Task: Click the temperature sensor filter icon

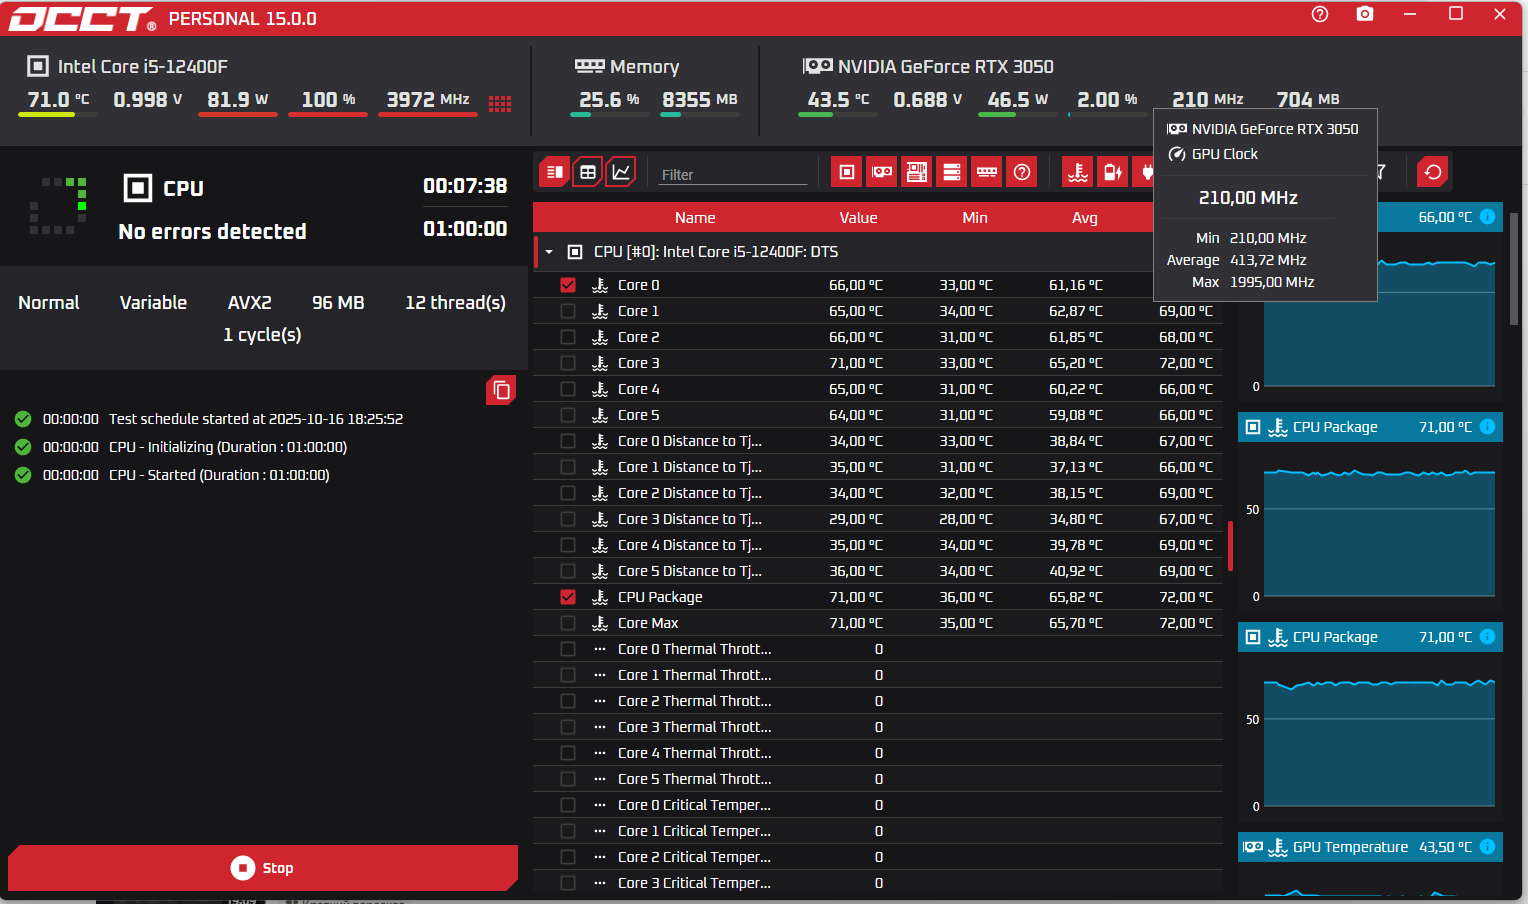Action: 1077,172
